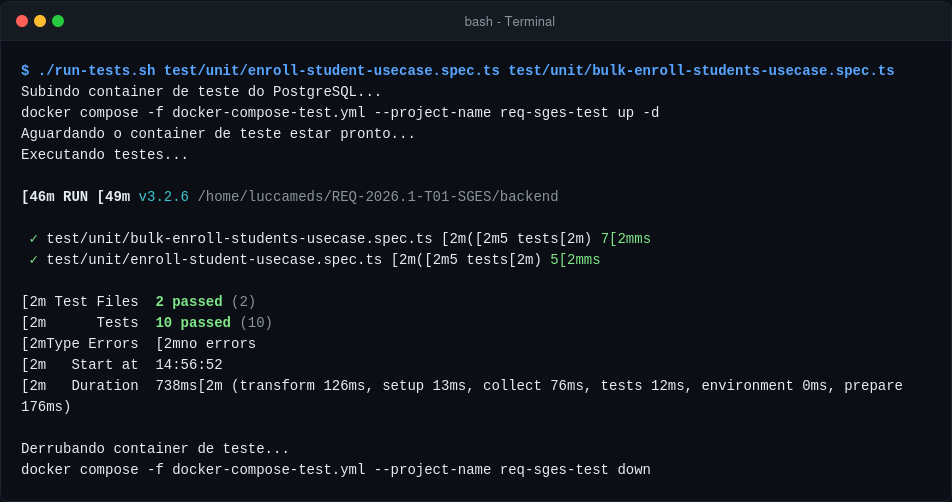Click the green checkmark beside bulk-enroll-students spec
Viewport: 952px width, 502px height.
pyautogui.click(x=33, y=239)
